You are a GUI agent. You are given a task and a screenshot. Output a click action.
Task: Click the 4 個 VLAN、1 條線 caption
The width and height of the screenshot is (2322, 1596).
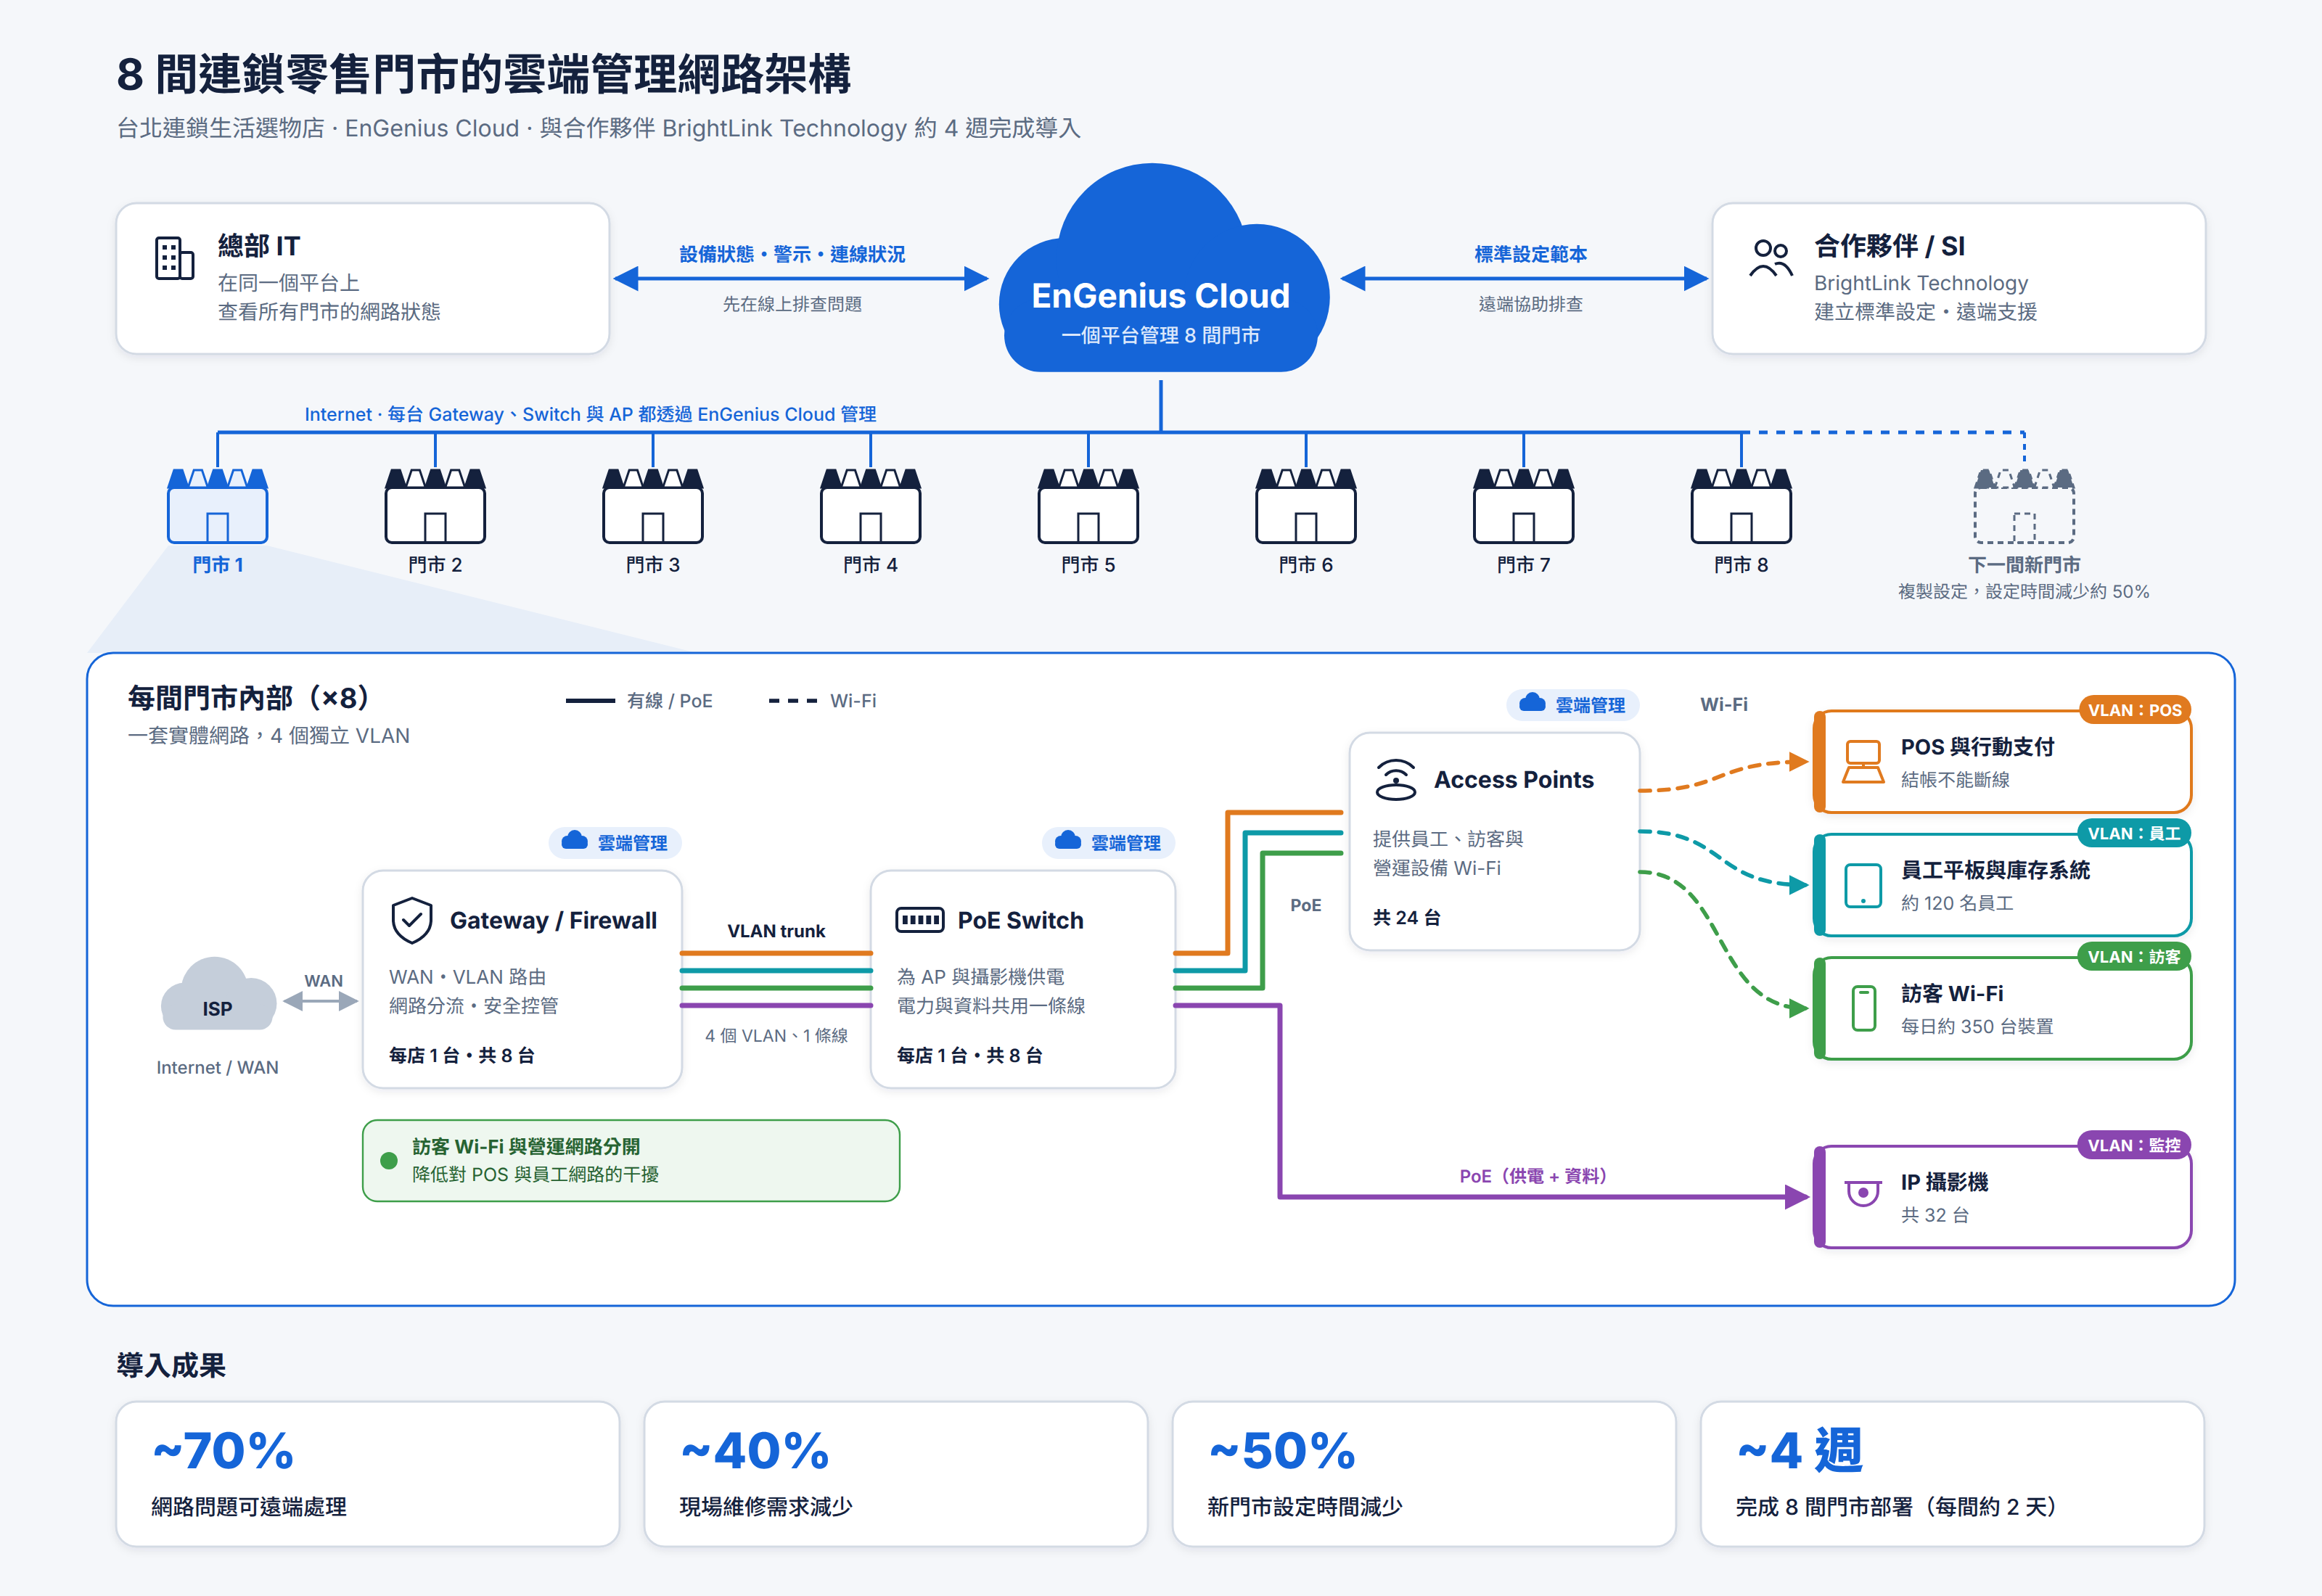click(x=776, y=1035)
